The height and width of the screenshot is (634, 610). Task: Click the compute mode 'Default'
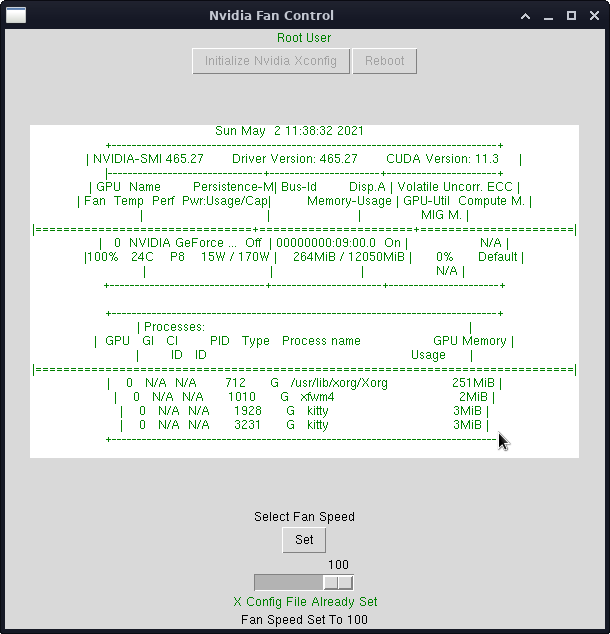[498, 257]
